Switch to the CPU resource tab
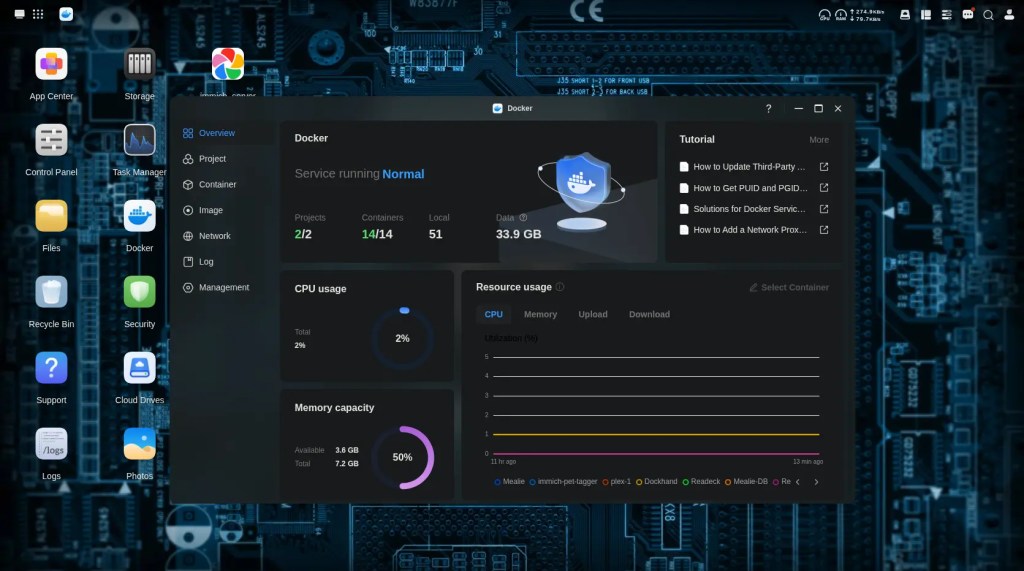This screenshot has height=571, width=1024. [494, 314]
